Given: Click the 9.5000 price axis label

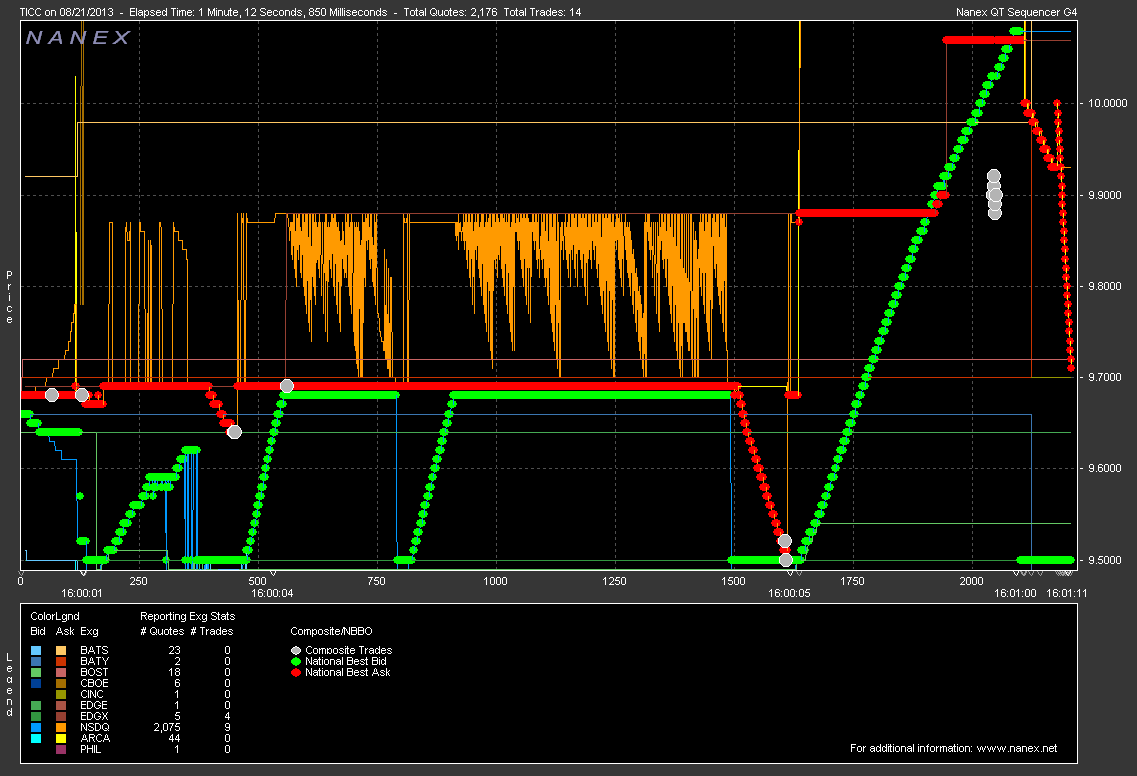Looking at the screenshot, I should (1104, 561).
